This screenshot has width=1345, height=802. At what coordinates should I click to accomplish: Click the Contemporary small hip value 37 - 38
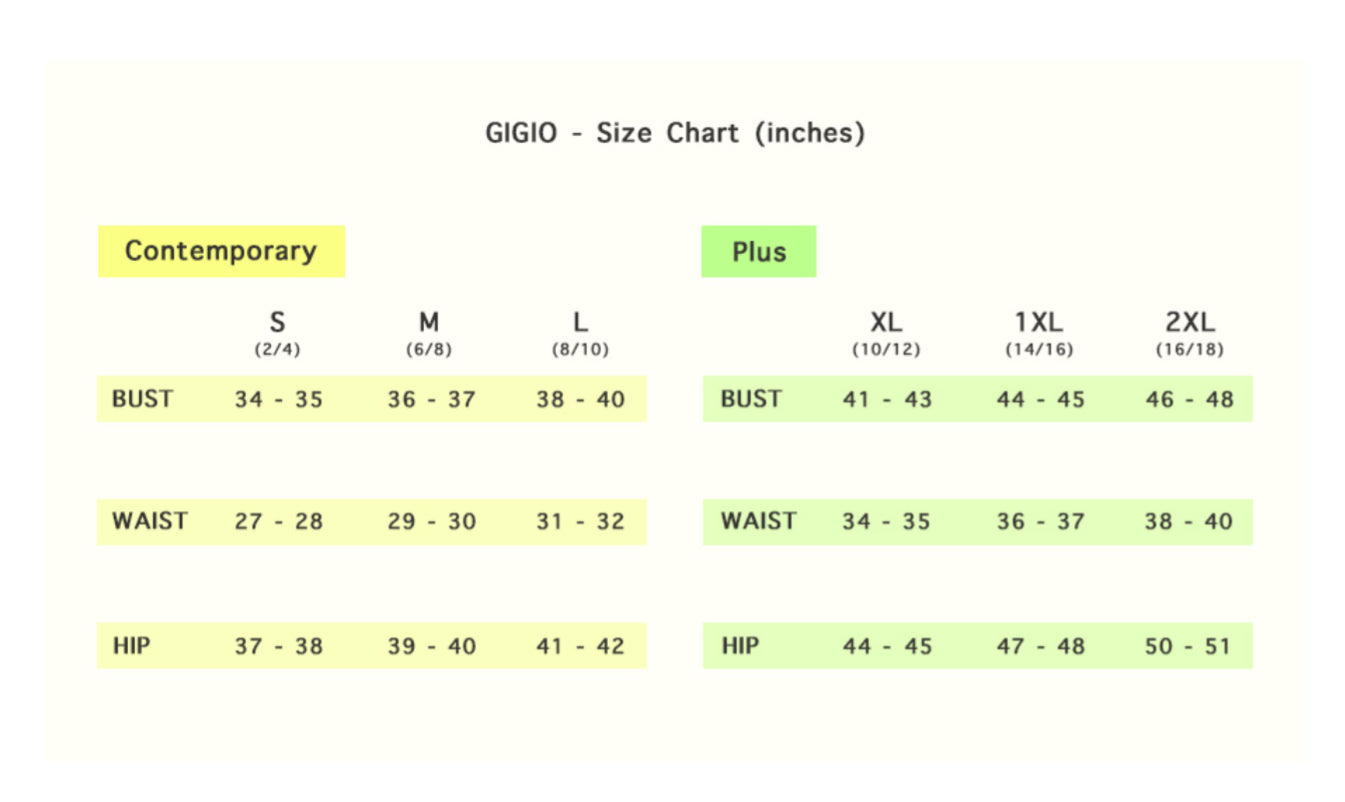[279, 647]
